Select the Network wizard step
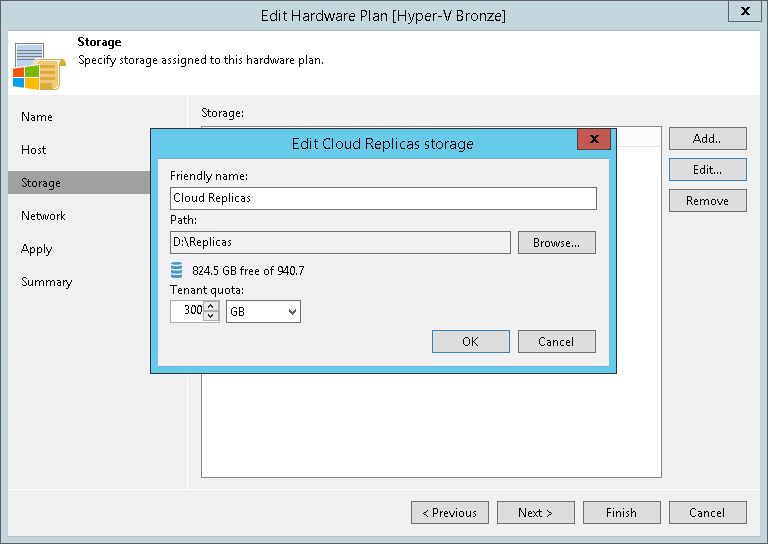This screenshot has width=768, height=544. pyautogui.click(x=43, y=216)
